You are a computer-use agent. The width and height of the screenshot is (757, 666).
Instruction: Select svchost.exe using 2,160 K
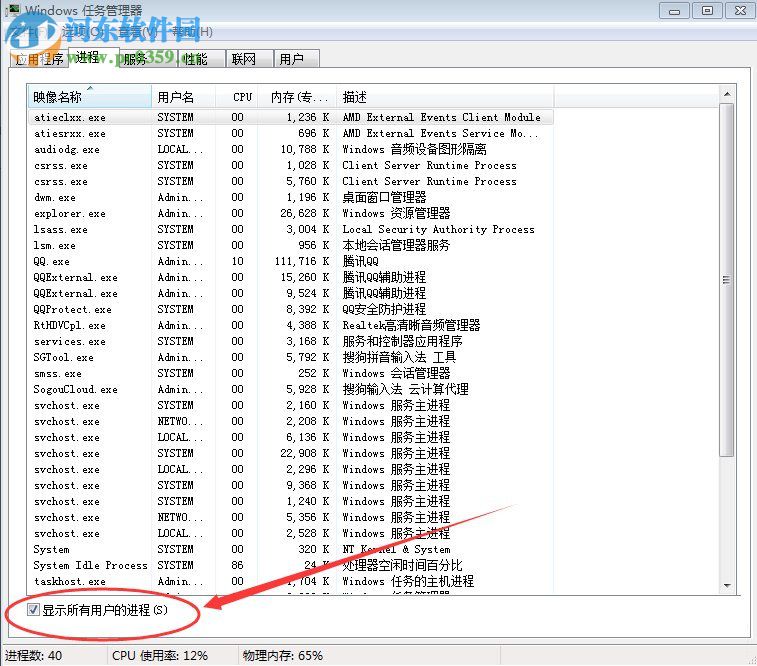[x=291, y=405]
